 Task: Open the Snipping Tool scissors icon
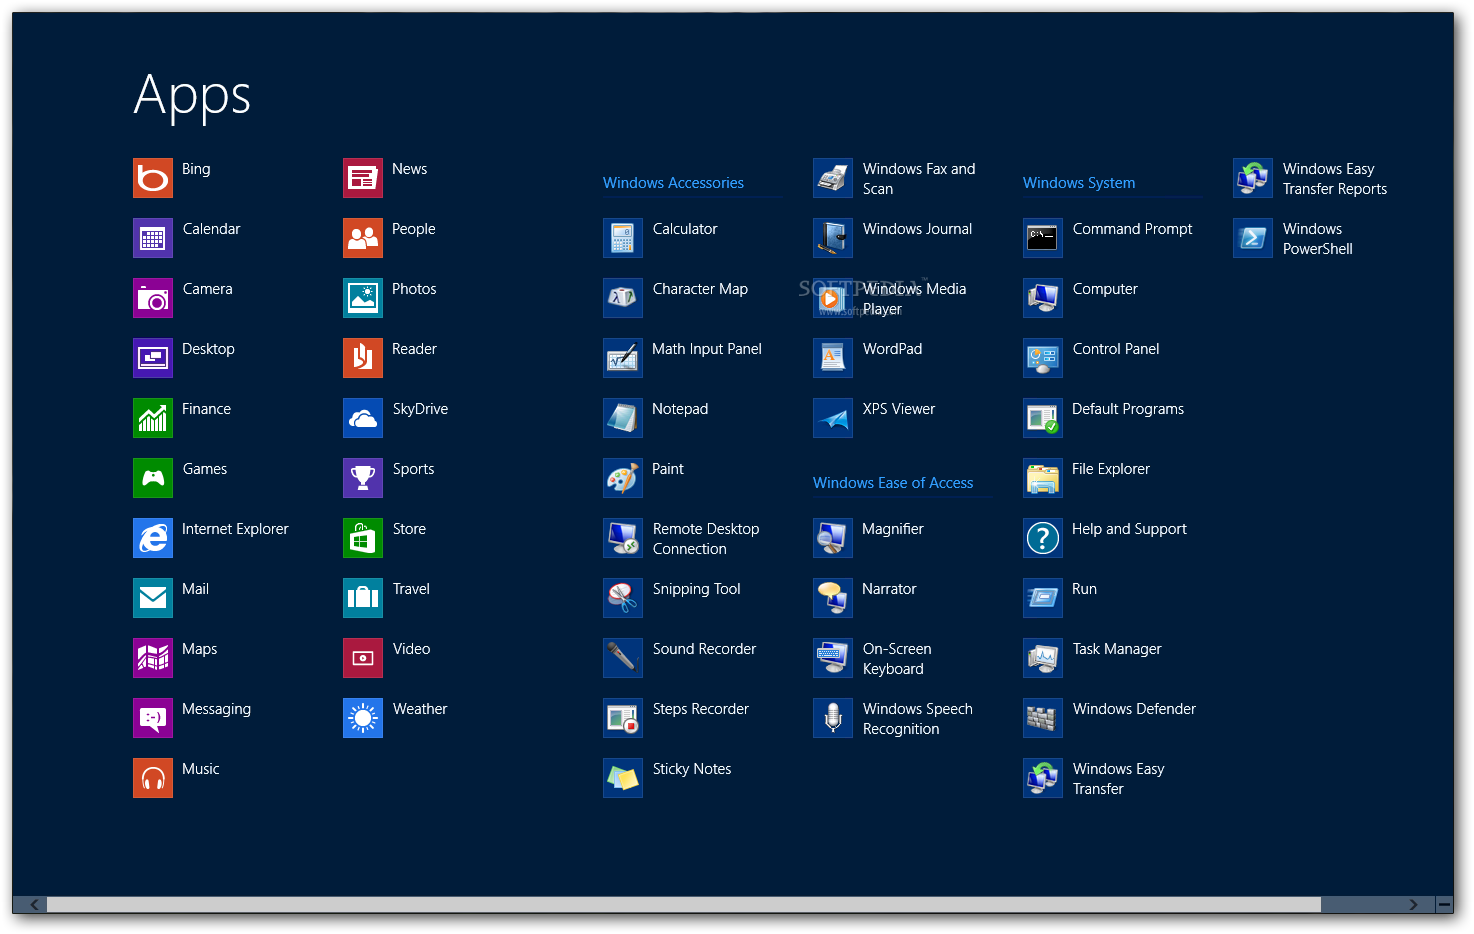coord(623,598)
